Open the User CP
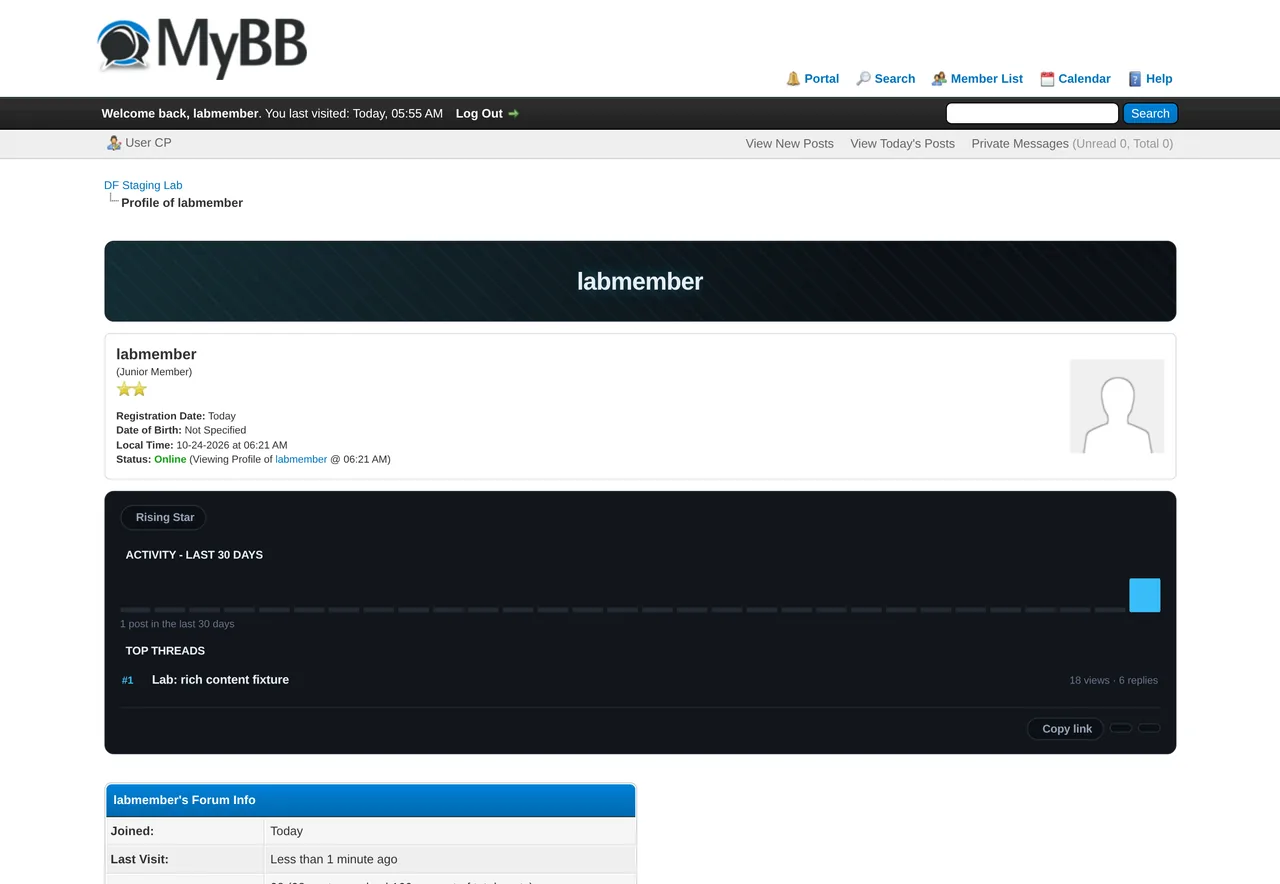The width and height of the screenshot is (1280, 884). coord(148,143)
